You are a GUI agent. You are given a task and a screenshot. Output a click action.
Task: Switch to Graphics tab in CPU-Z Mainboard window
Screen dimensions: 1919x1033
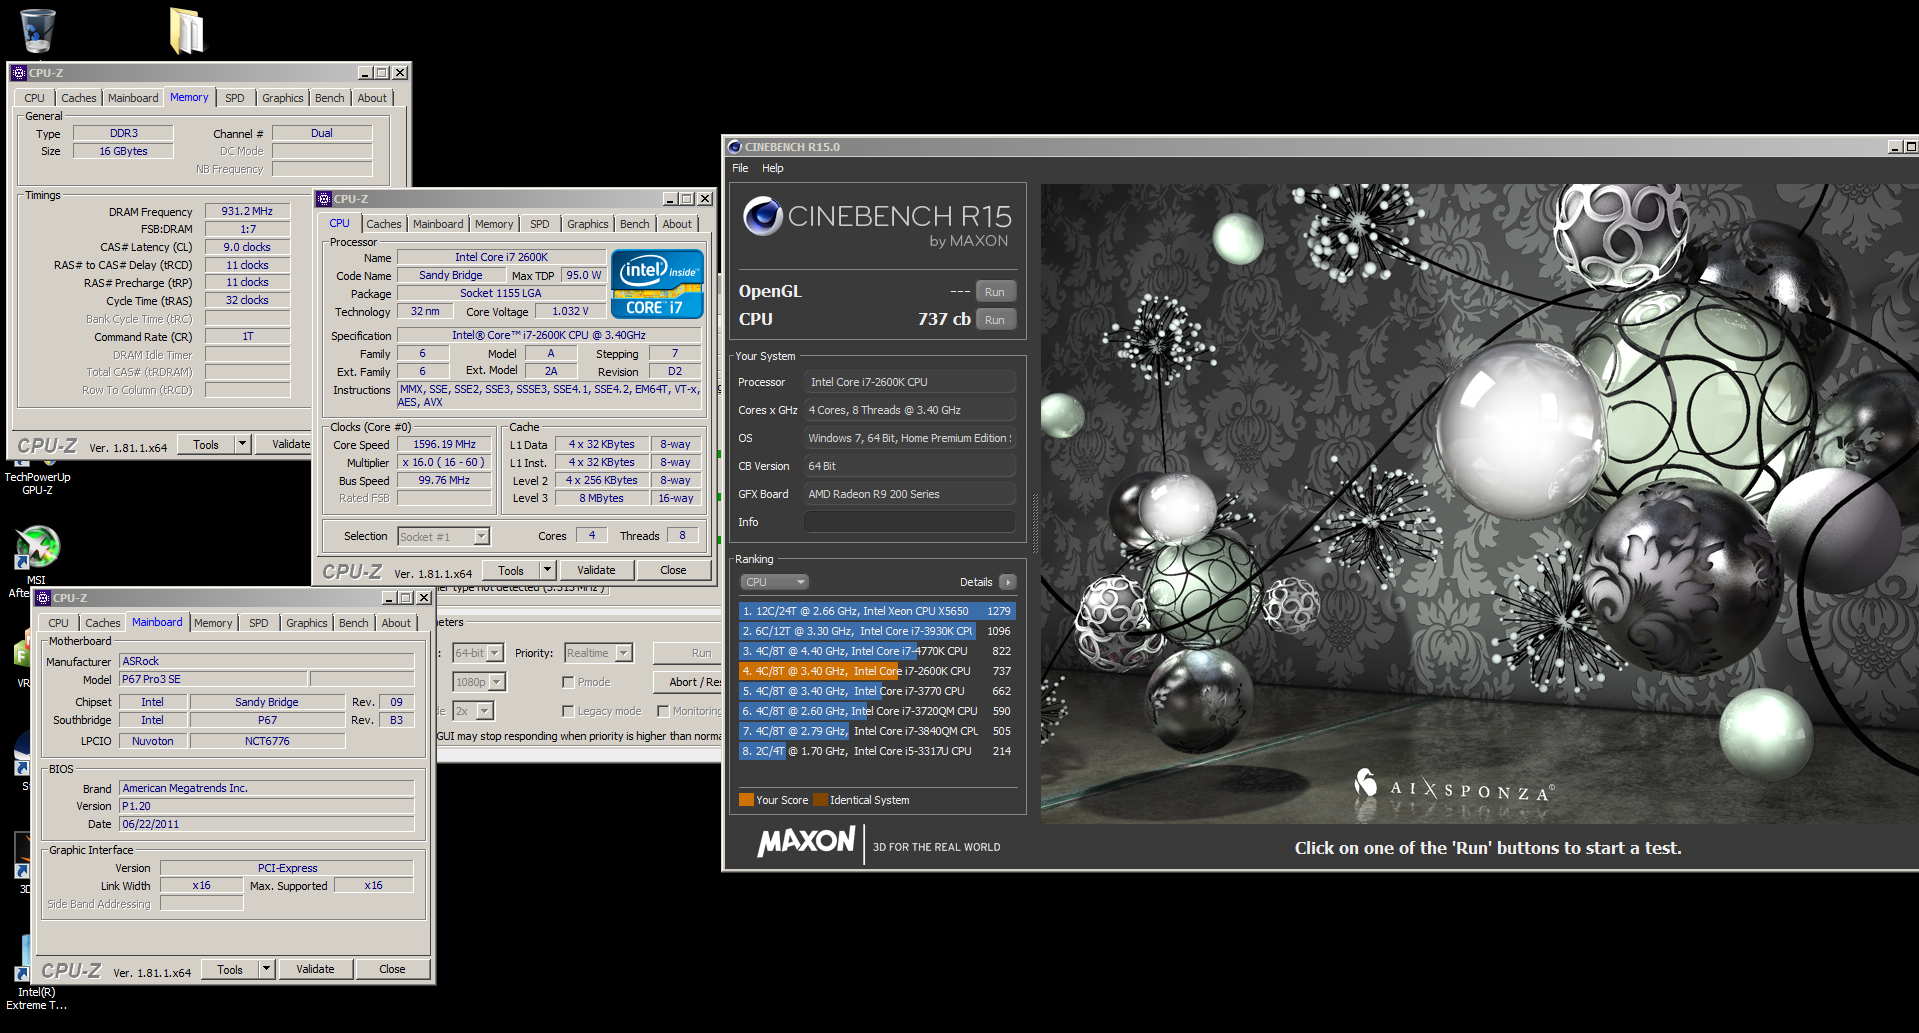307,623
